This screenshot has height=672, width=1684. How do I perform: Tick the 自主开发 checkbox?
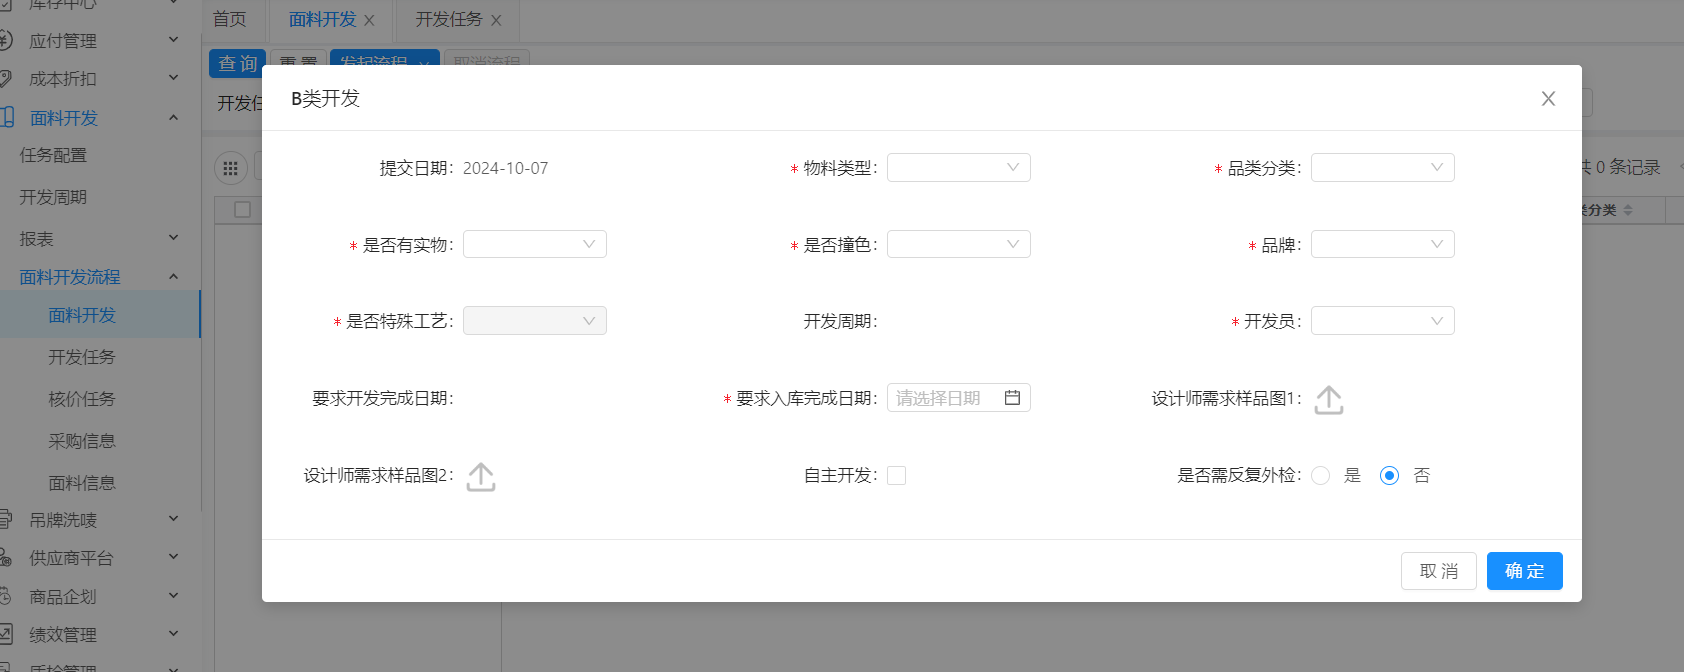(x=897, y=476)
